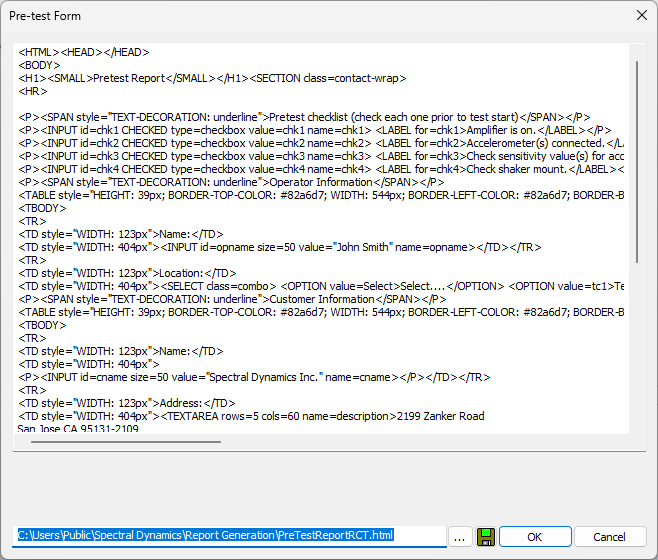Click the TEXTAREA 2199 Zanker Road line

click(250, 416)
